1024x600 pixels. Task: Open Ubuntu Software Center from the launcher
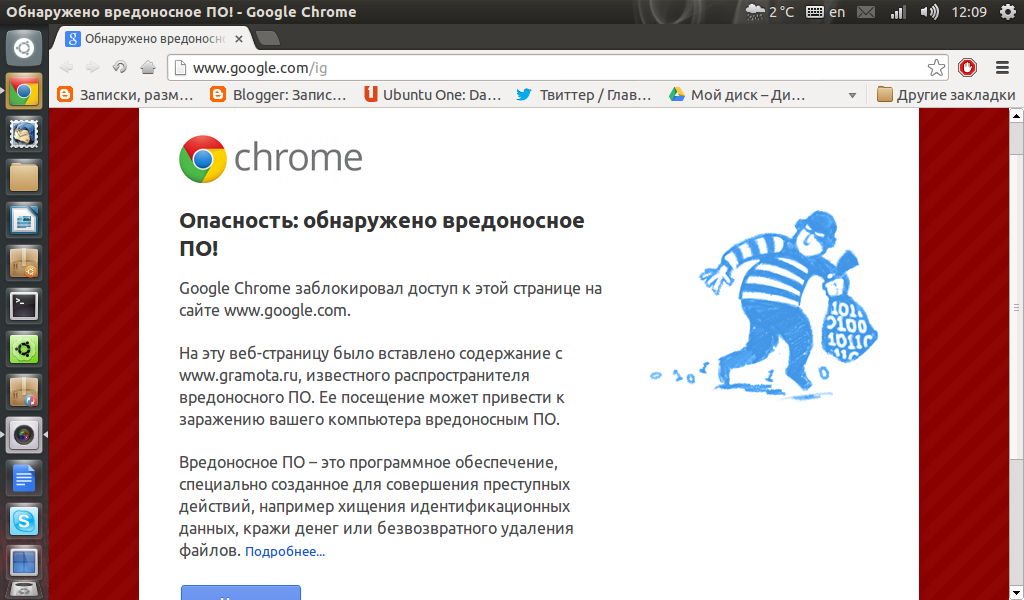tap(24, 263)
